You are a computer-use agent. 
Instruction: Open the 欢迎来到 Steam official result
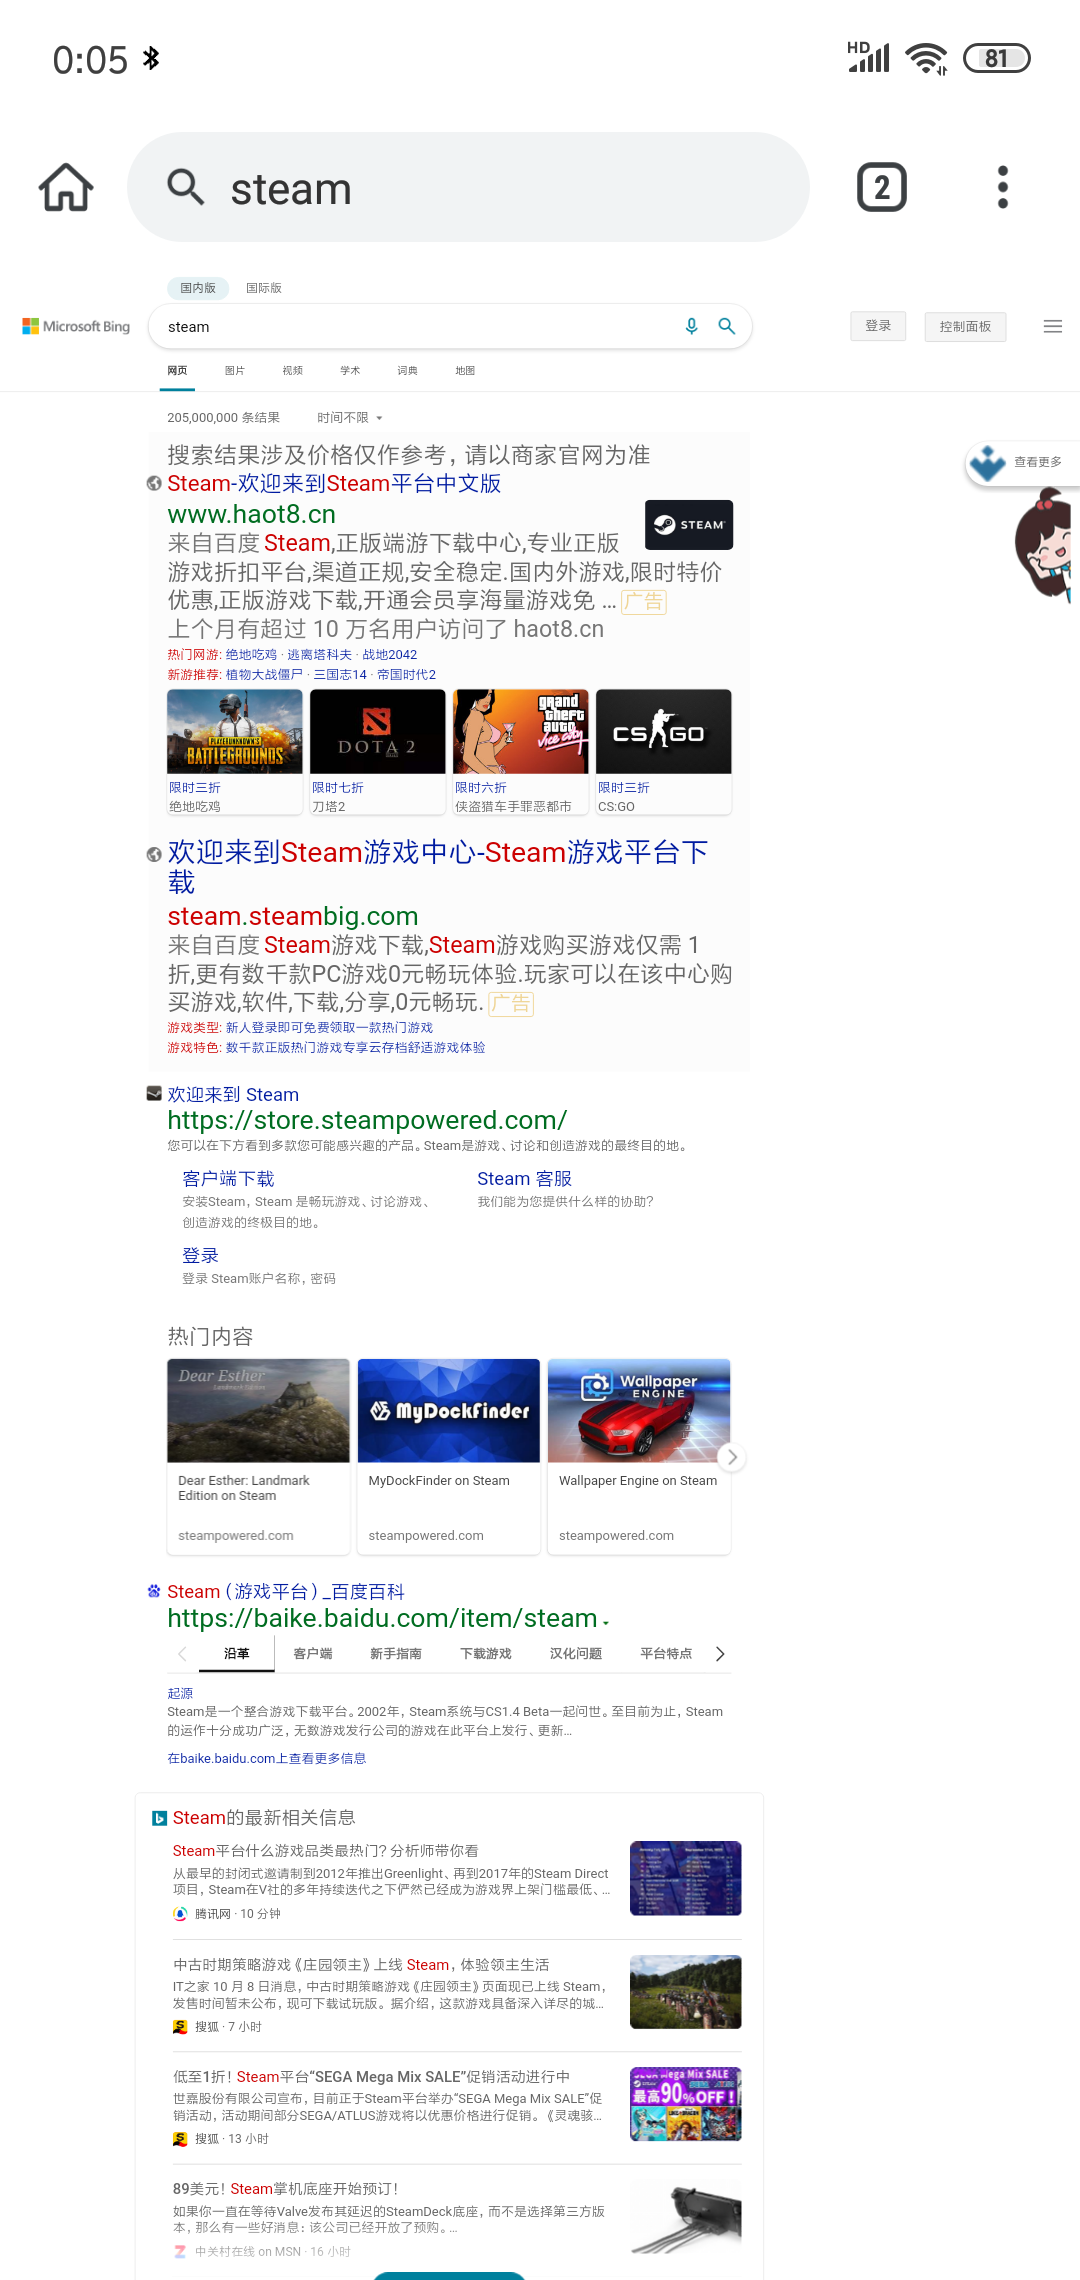coord(233,1095)
